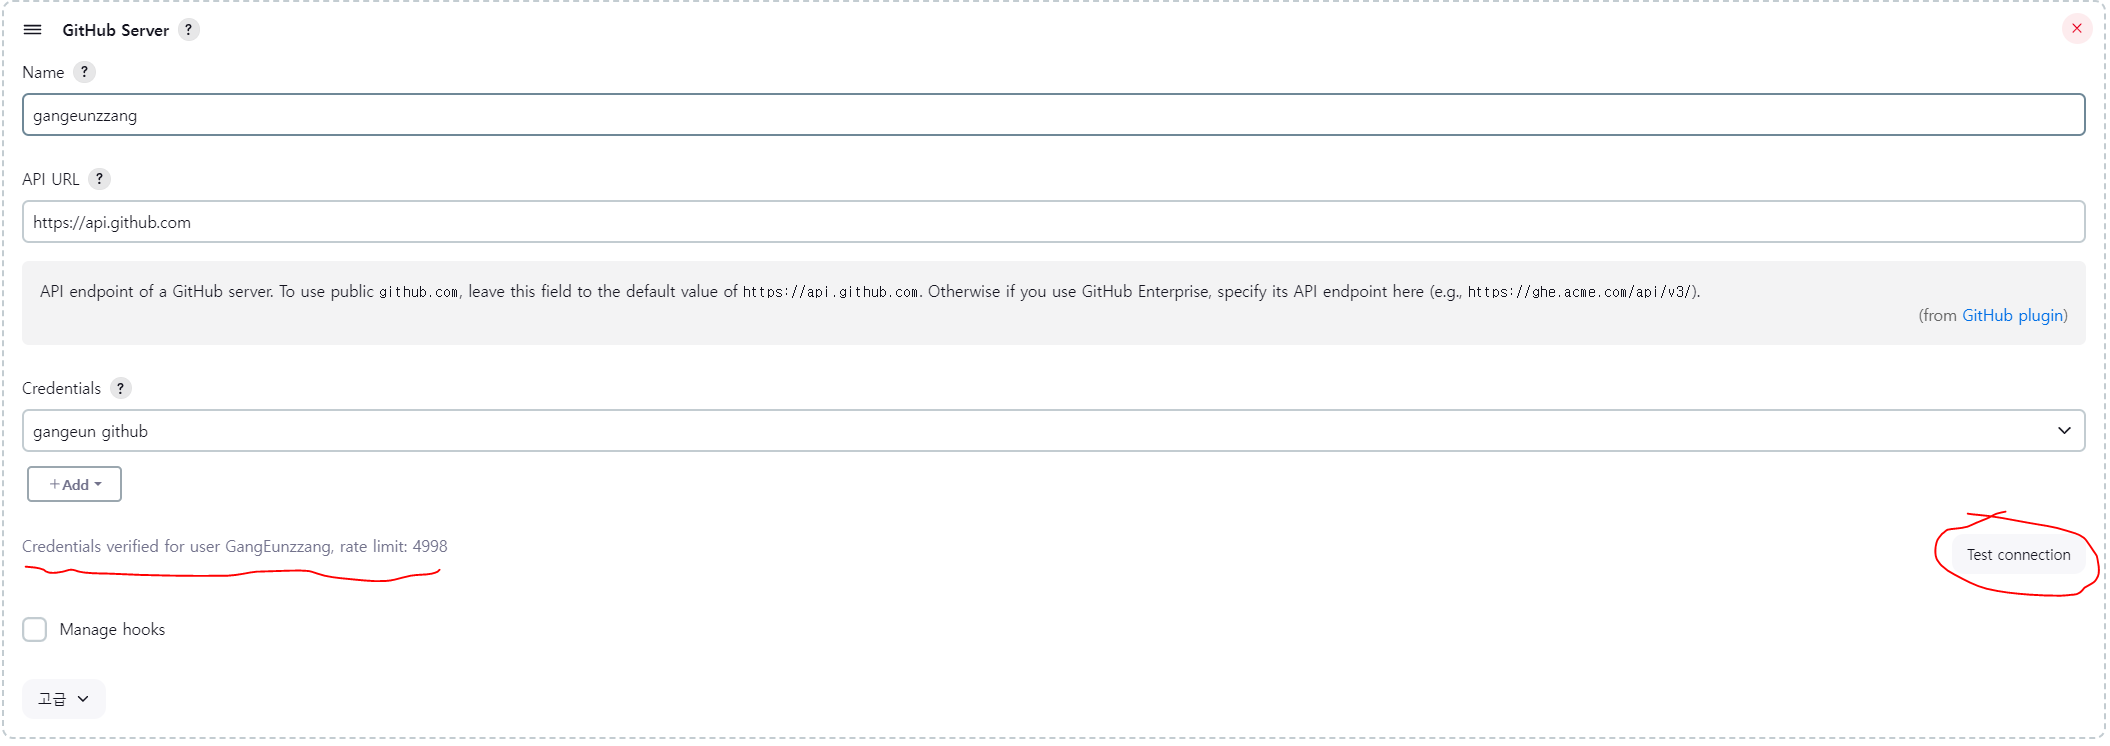Screen dimensions: 2110x746
Task: Click the Test connection button
Action: pos(2018,555)
